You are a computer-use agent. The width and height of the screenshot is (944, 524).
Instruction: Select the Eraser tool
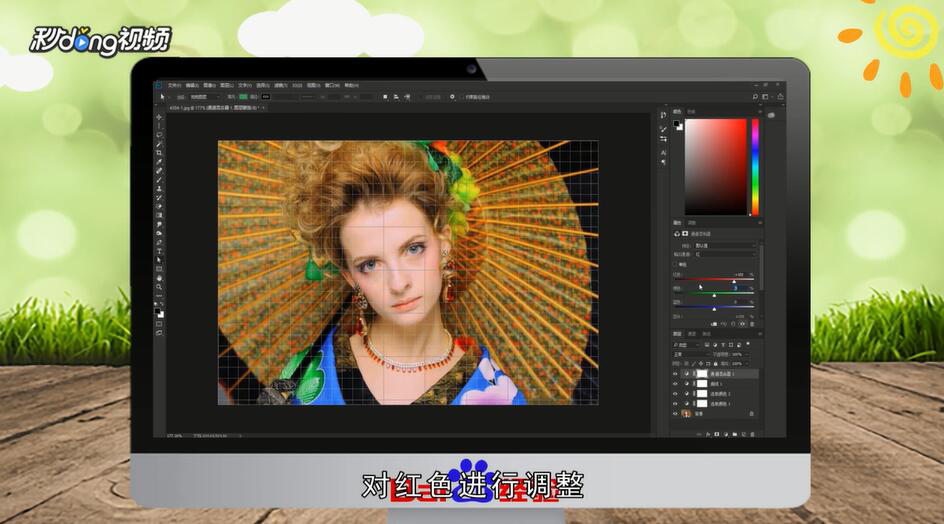pyautogui.click(x=159, y=207)
